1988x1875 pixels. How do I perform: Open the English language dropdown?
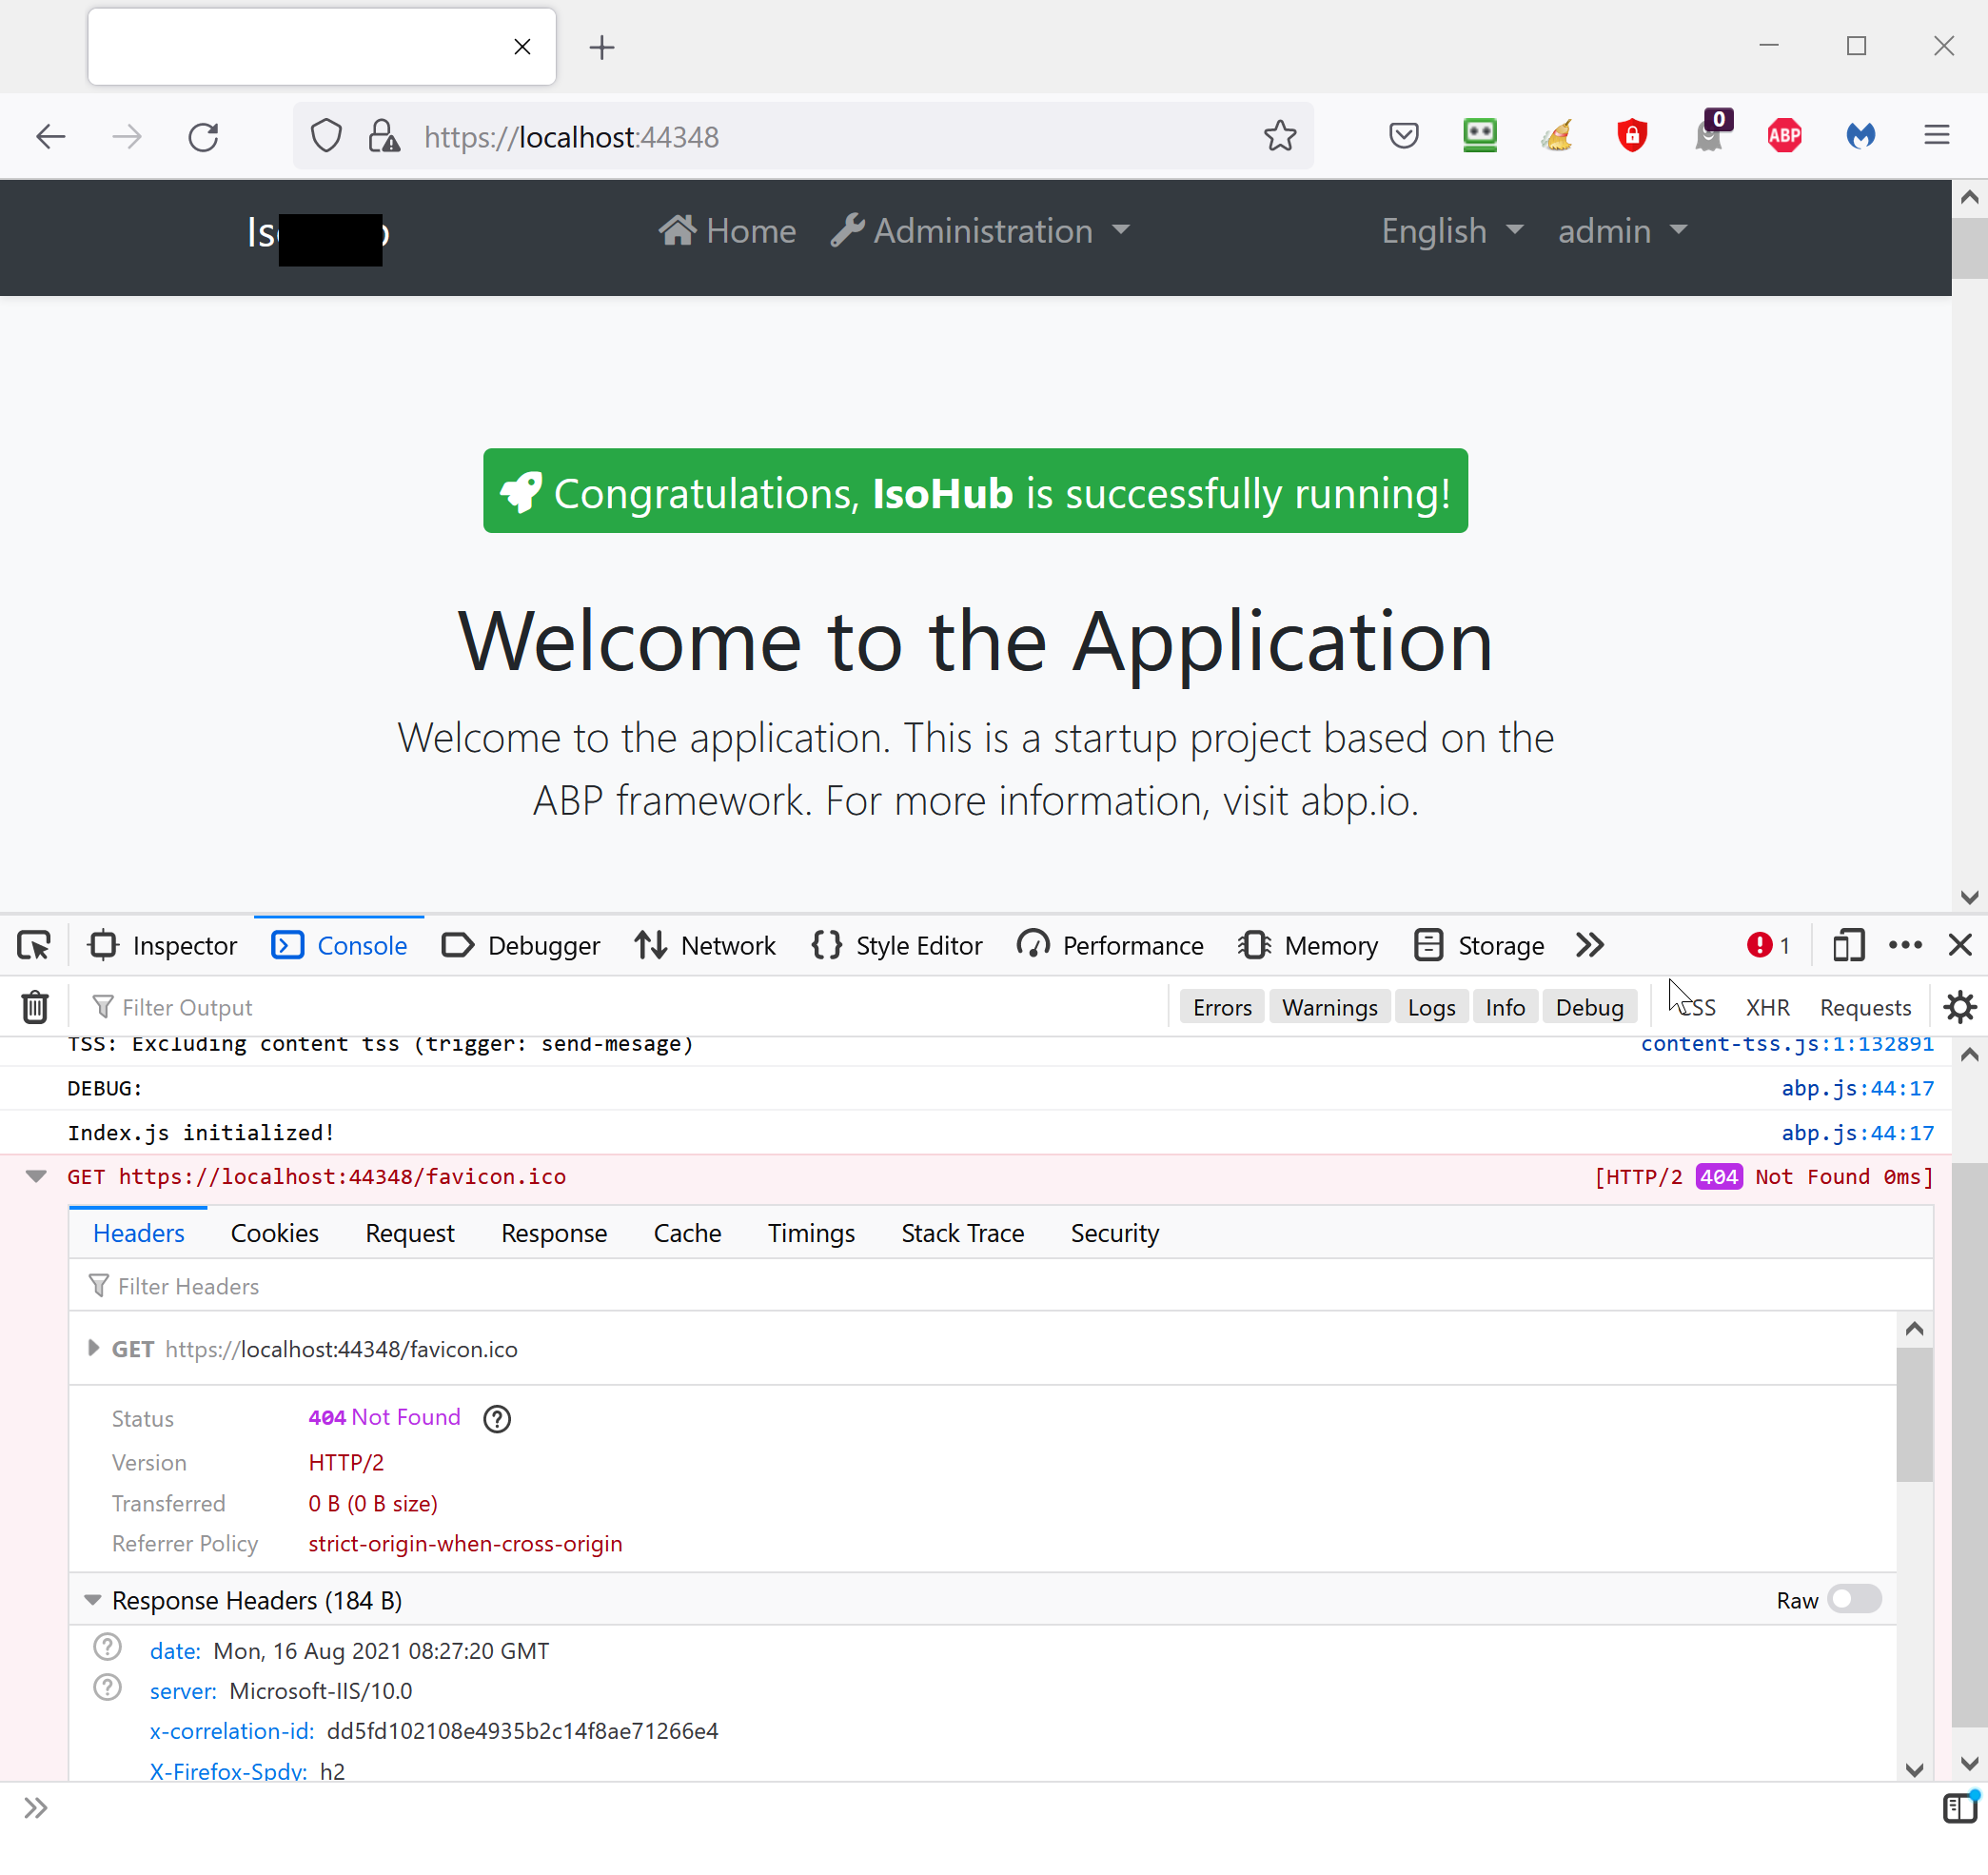coord(1451,231)
